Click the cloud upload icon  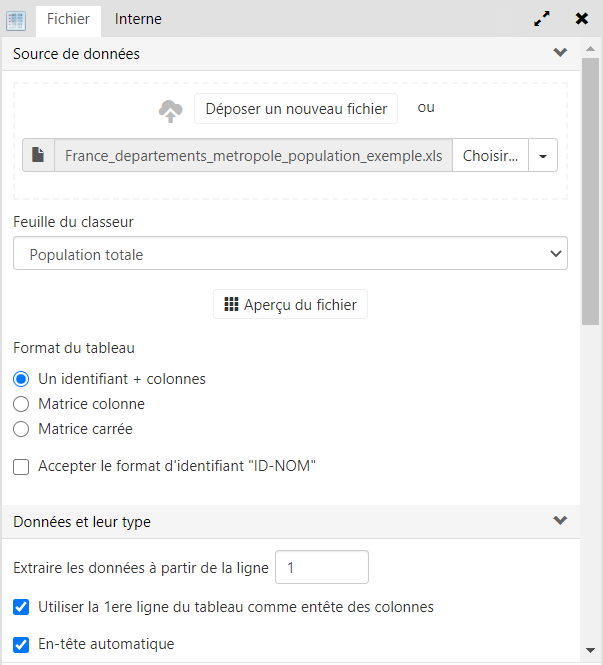tap(171, 111)
